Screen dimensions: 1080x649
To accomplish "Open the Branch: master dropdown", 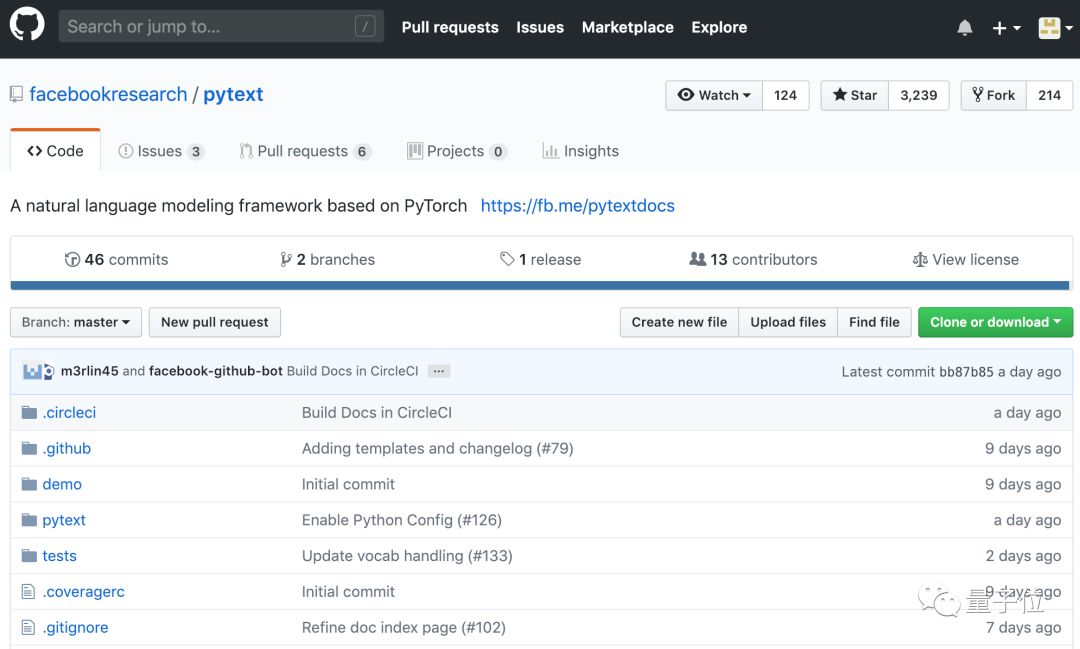I will point(76,322).
